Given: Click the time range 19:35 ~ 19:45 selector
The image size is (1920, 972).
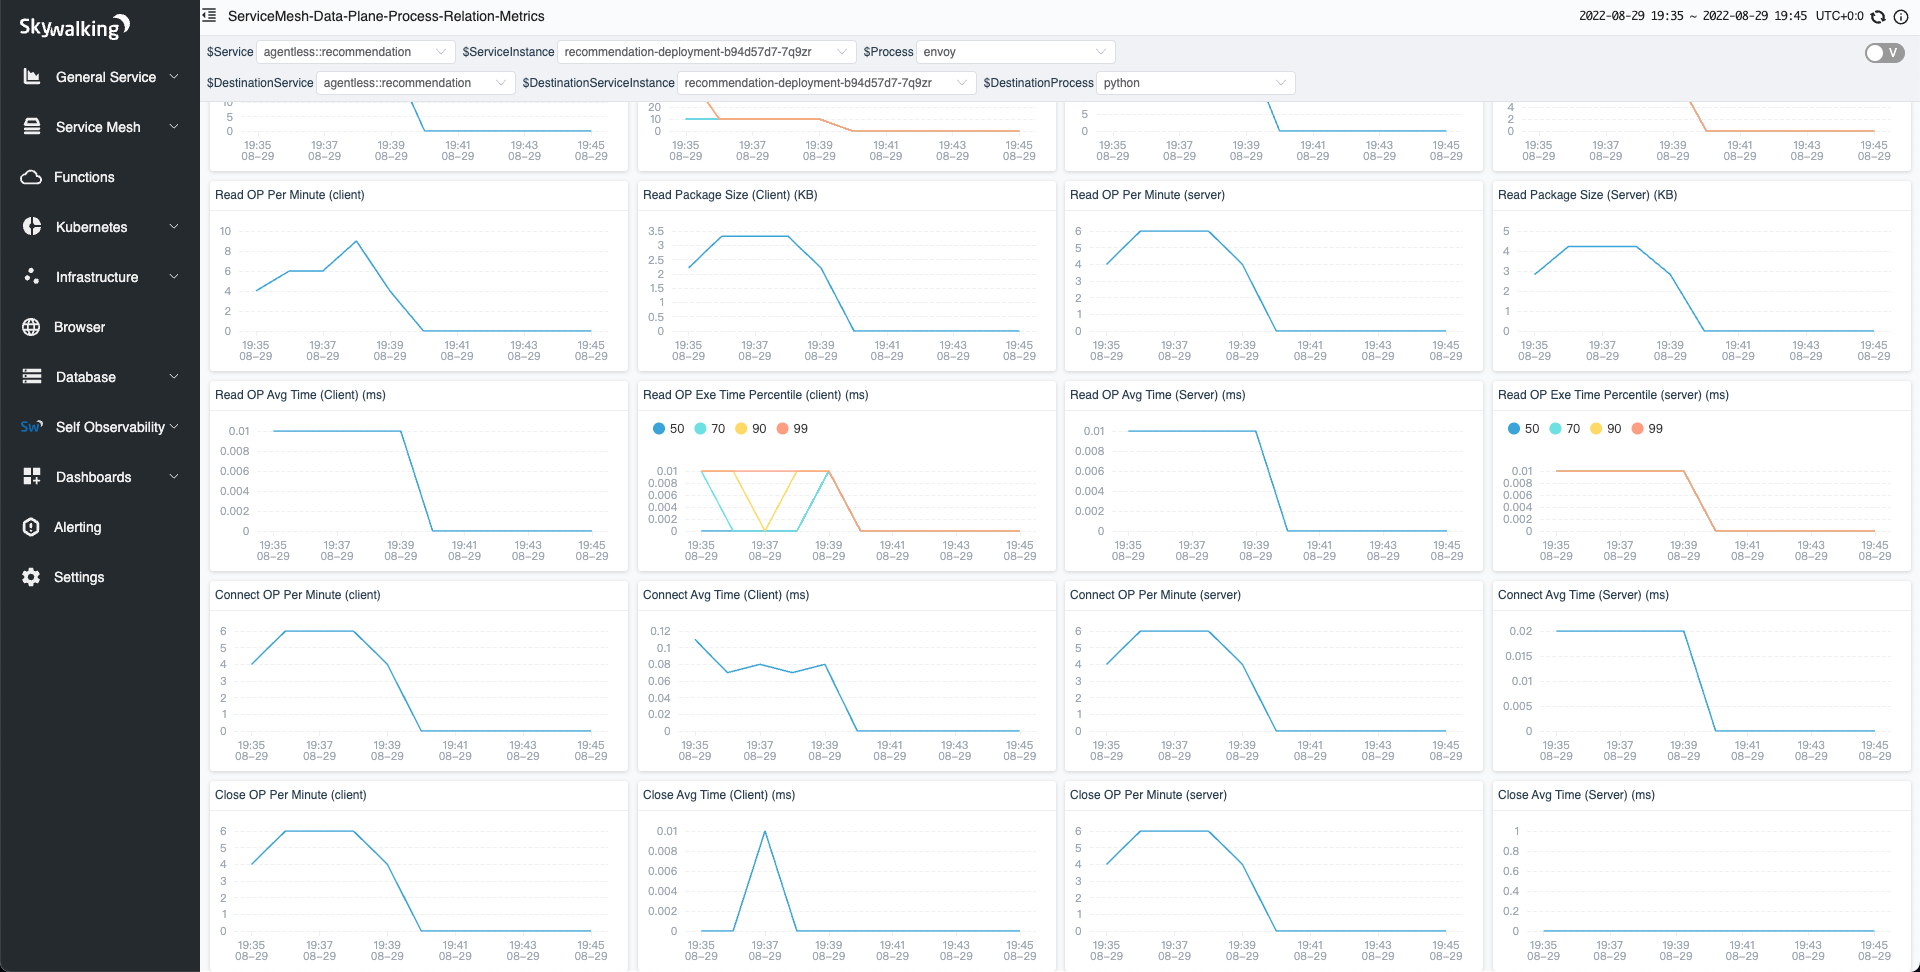Looking at the screenshot, I should 1692,16.
